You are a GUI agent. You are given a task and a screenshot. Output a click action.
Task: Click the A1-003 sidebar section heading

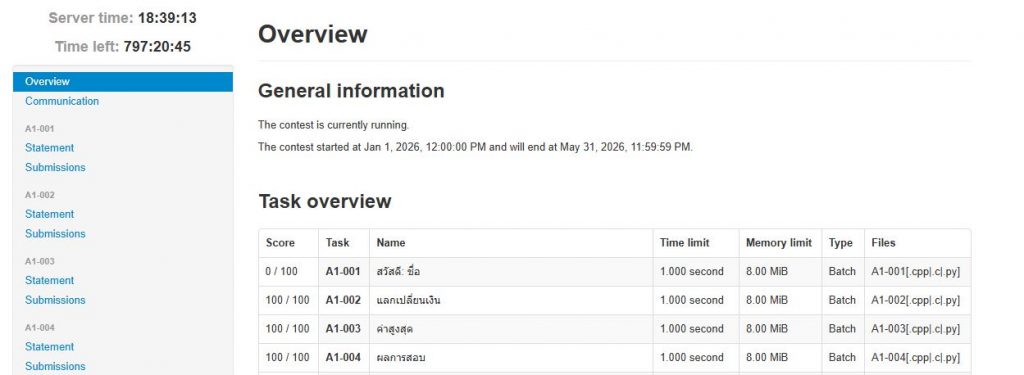click(40, 261)
